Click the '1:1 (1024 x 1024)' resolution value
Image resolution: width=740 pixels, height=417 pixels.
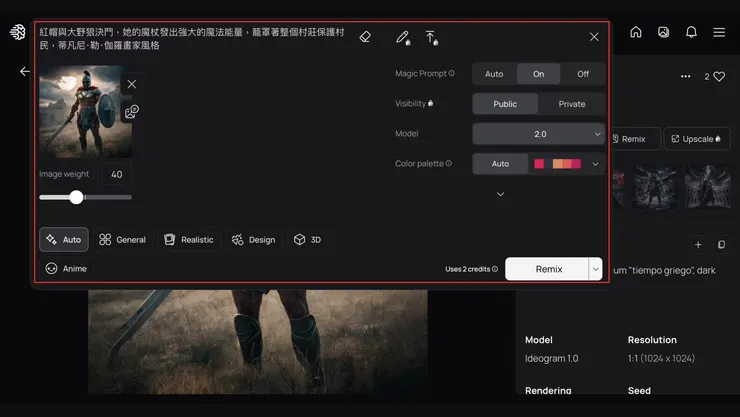[661, 359]
